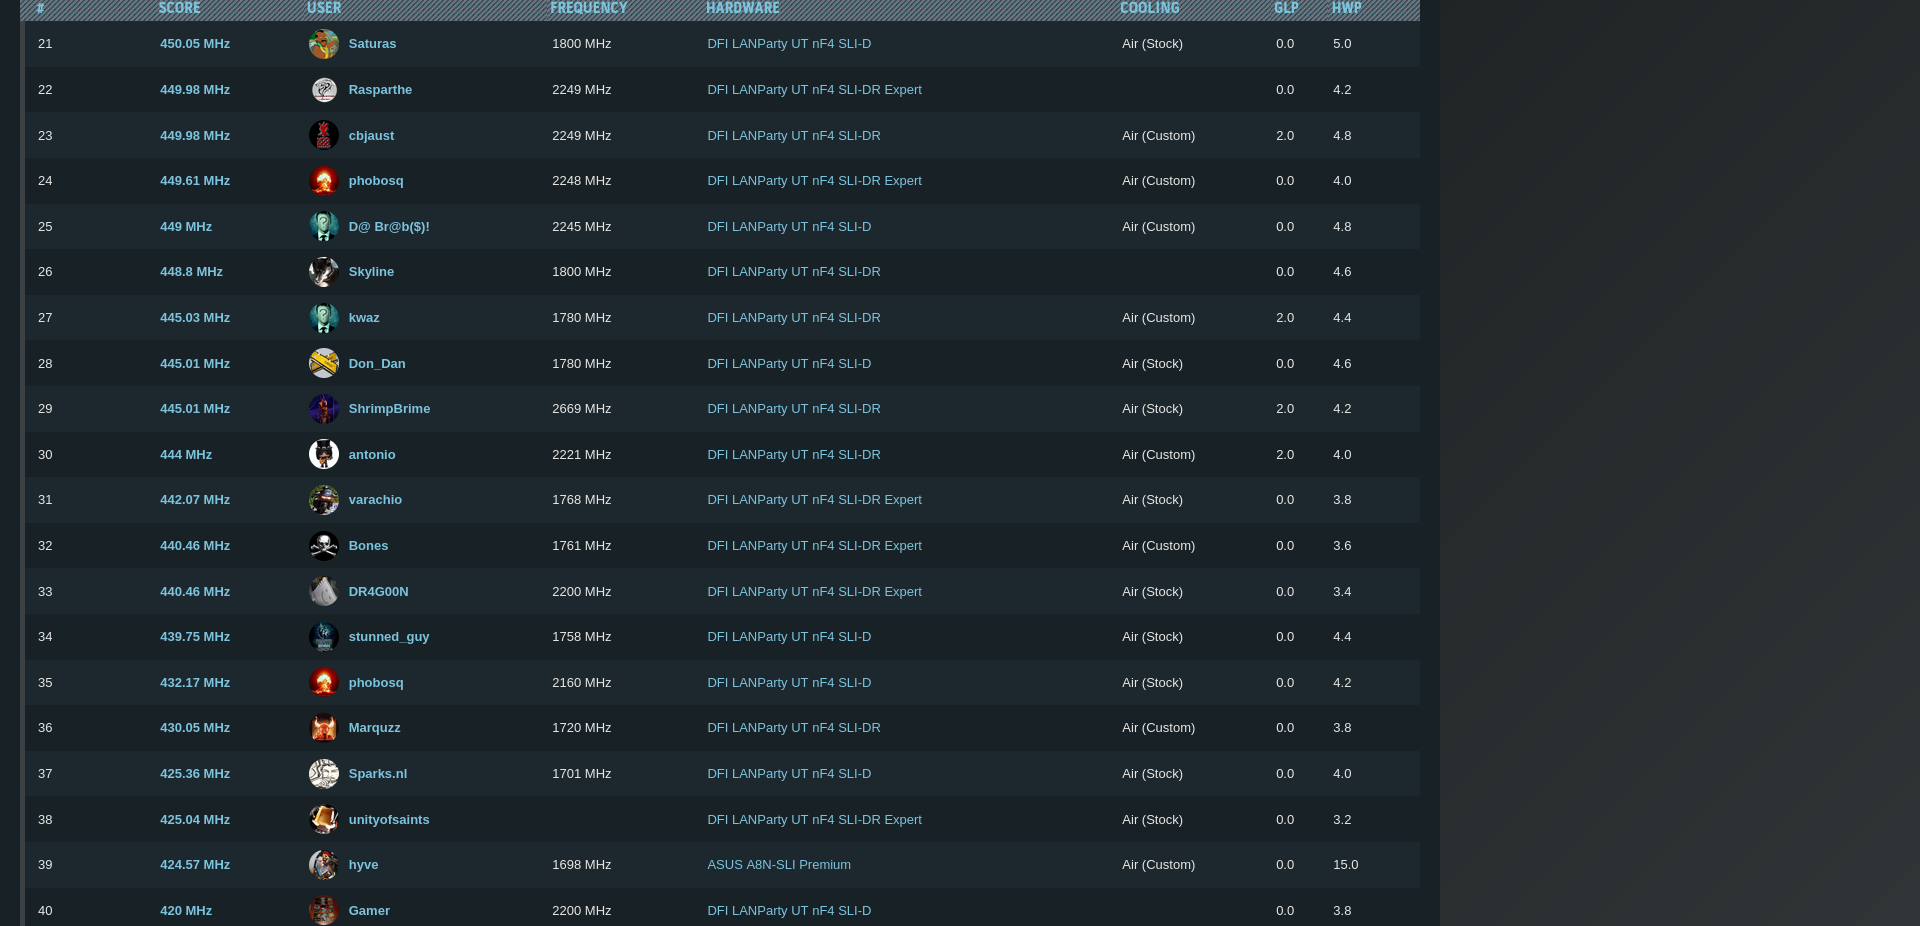This screenshot has width=1920, height=926.
Task: Open 444 MHz score link
Action: coord(186,455)
